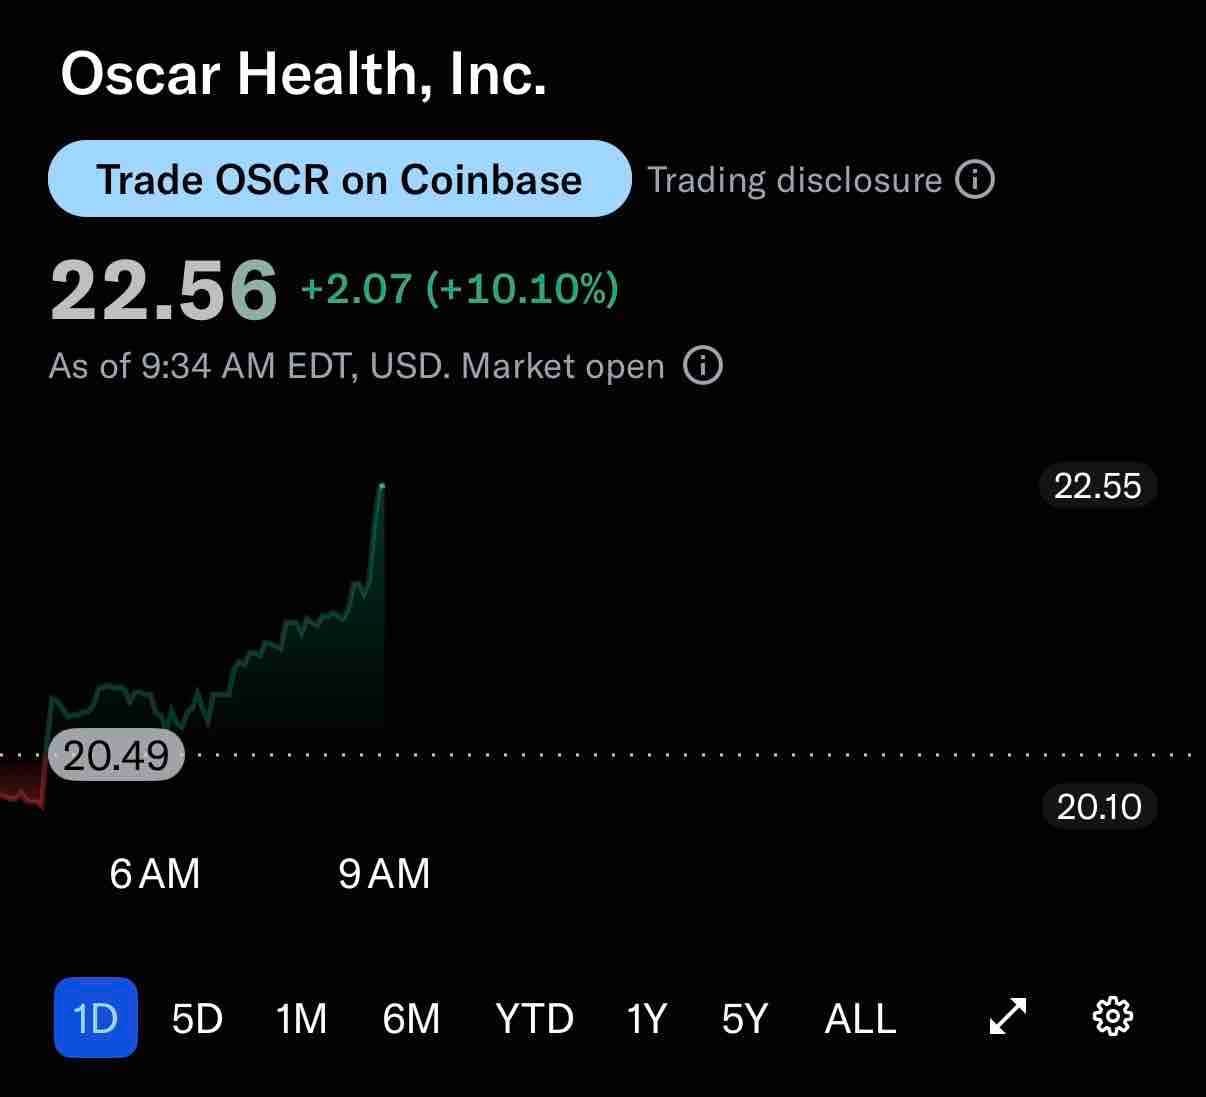Open the Trading disclosure link
The width and height of the screenshot is (1206, 1097).
tap(794, 180)
